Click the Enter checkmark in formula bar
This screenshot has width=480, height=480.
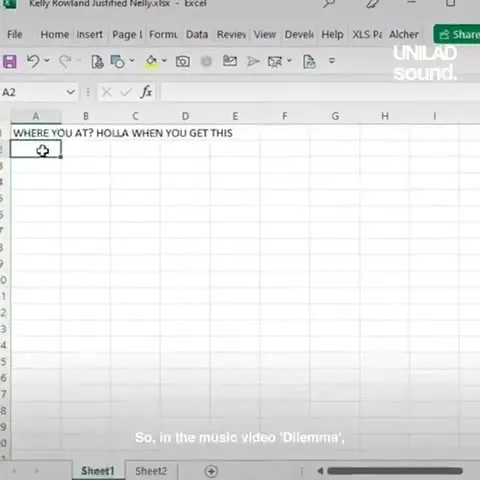pyautogui.click(x=126, y=92)
